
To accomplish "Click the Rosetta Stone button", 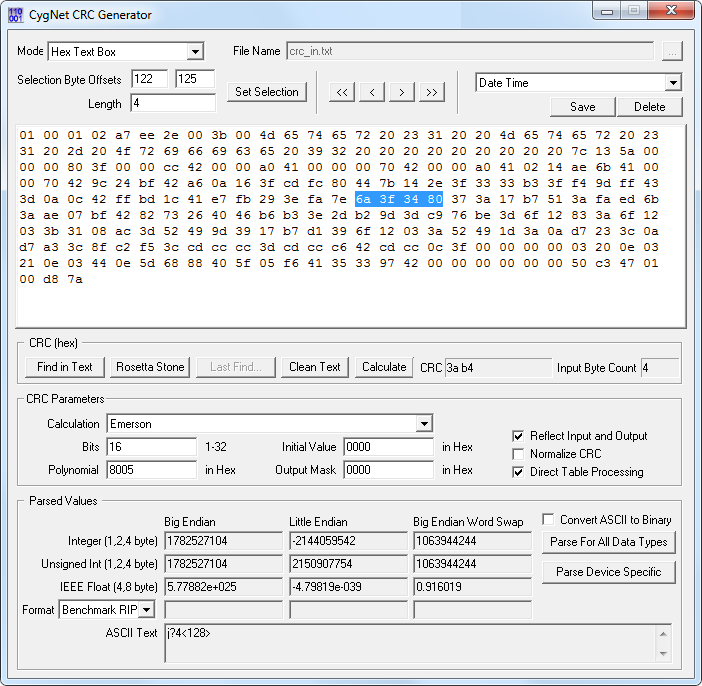I will [x=150, y=367].
